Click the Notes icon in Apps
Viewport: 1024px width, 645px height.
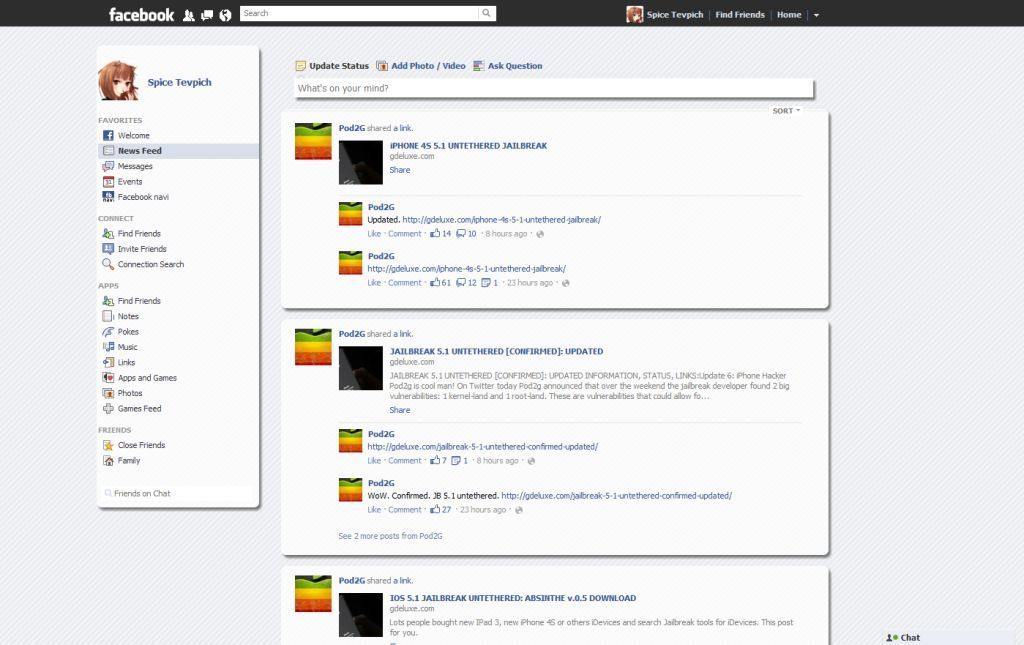click(x=108, y=316)
